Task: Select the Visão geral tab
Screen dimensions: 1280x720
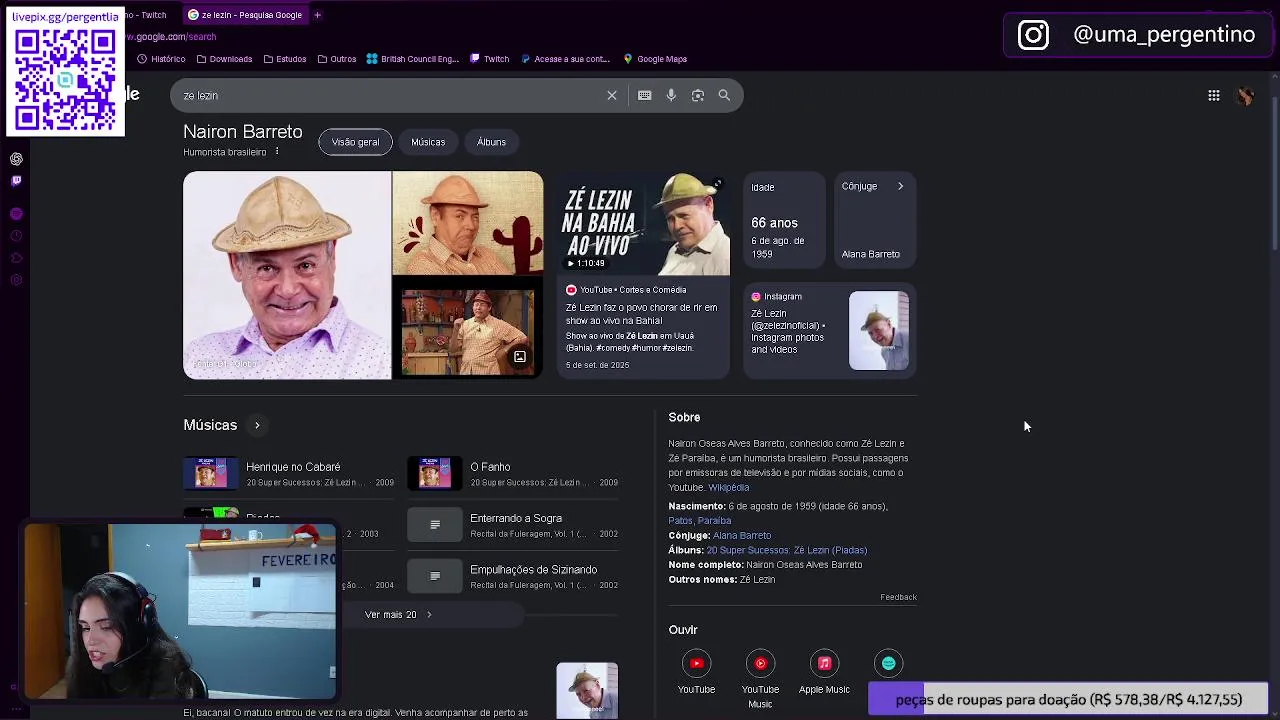Action: (355, 142)
